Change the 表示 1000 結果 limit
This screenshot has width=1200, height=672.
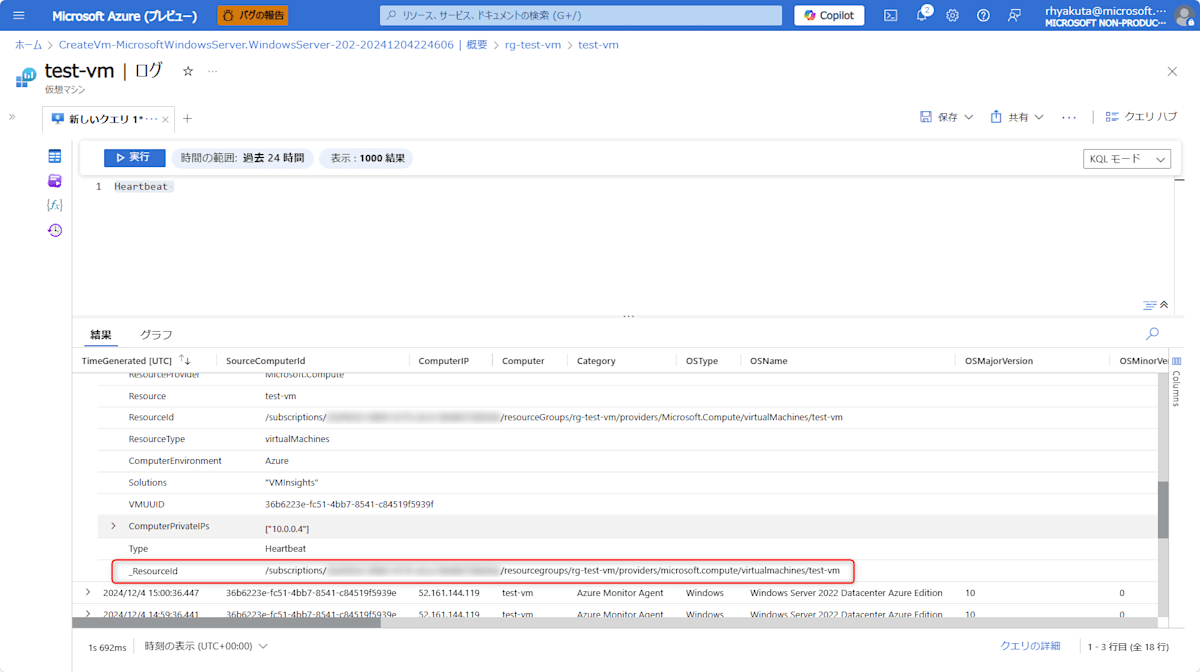(366, 158)
